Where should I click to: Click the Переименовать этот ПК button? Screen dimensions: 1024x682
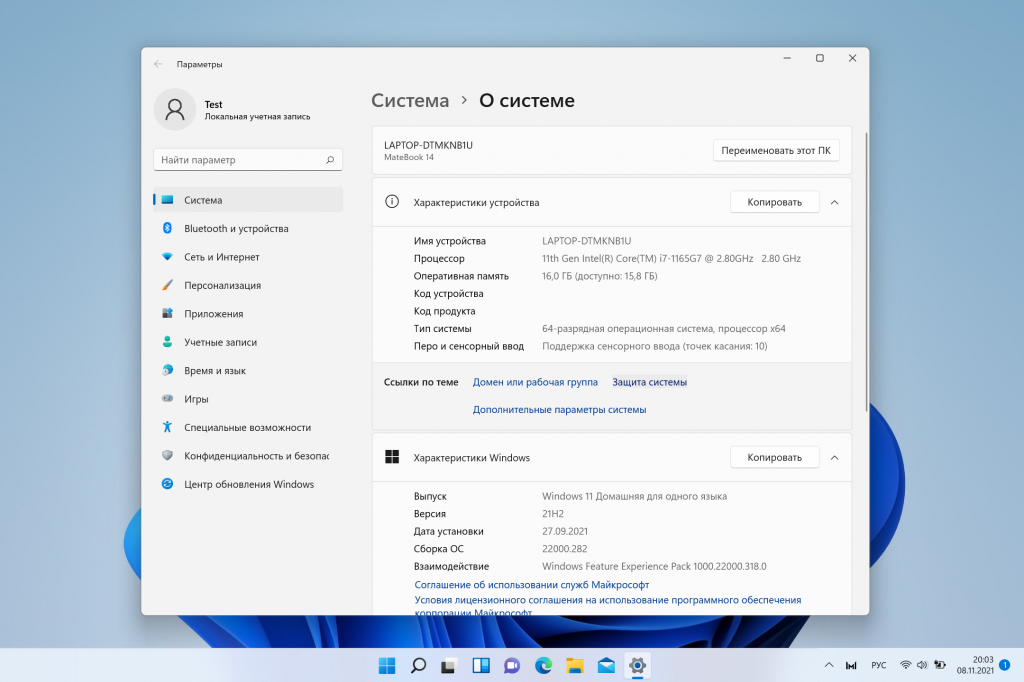tap(775, 151)
